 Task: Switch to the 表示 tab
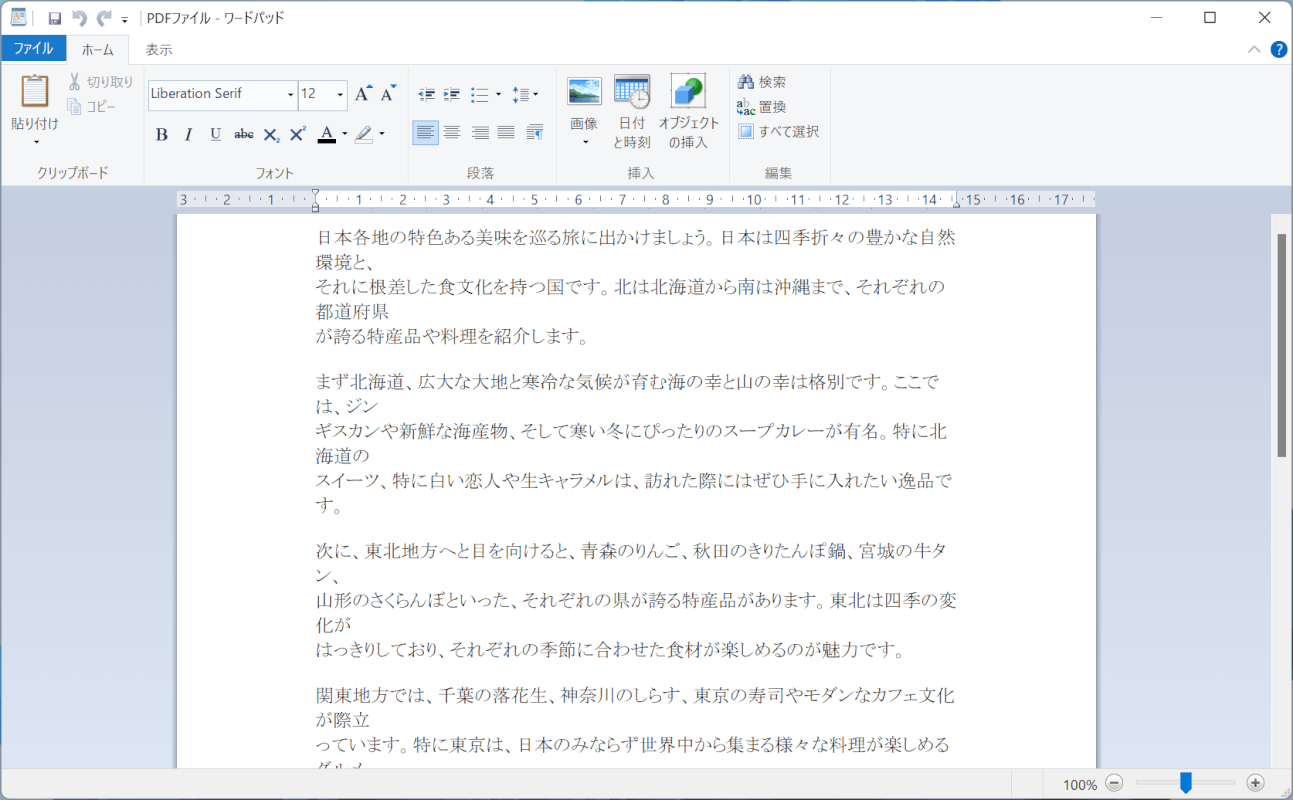pos(159,49)
